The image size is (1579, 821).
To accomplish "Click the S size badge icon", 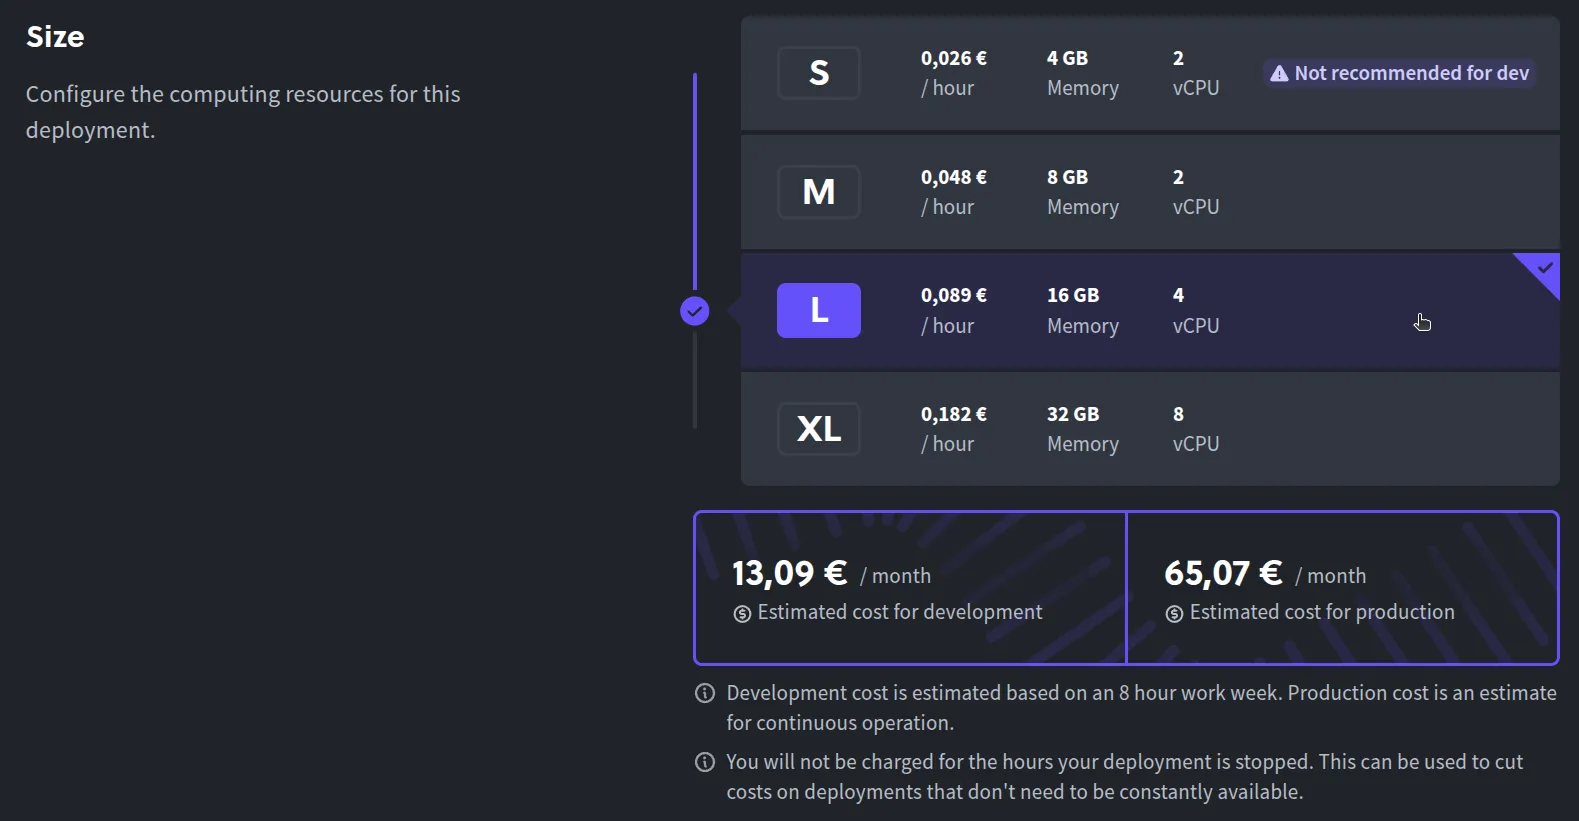I will (x=818, y=73).
